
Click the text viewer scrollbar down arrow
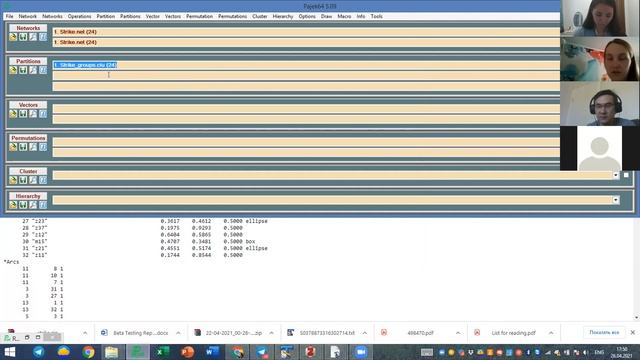636,318
